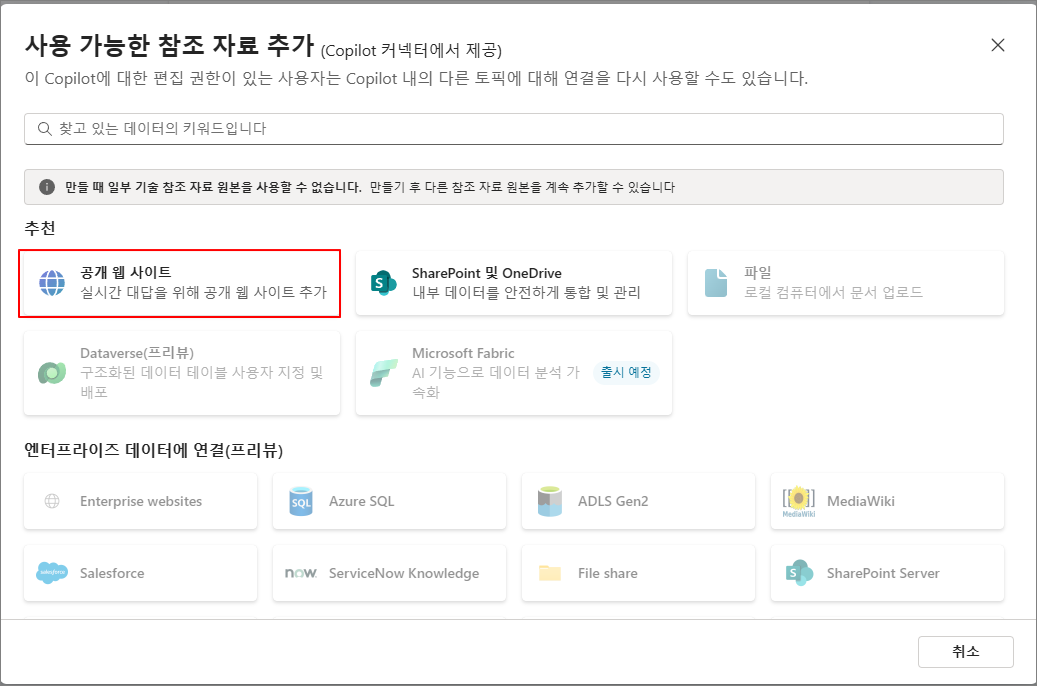The height and width of the screenshot is (686, 1037).
Task: Select the Microsoft Fabric card title
Action: coord(463,353)
